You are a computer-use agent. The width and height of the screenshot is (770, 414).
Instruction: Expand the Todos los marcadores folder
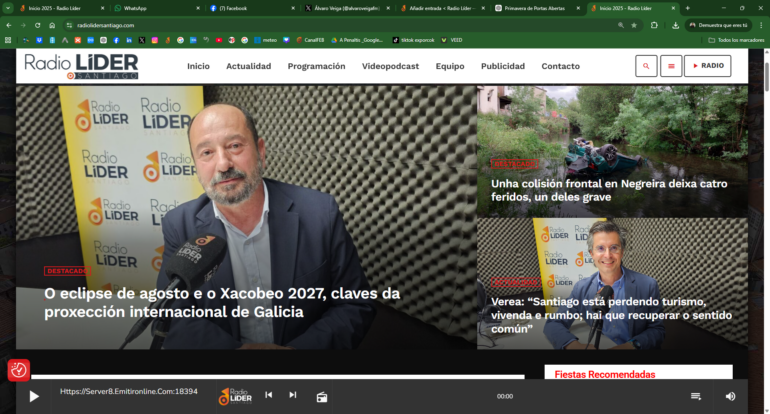(734, 40)
